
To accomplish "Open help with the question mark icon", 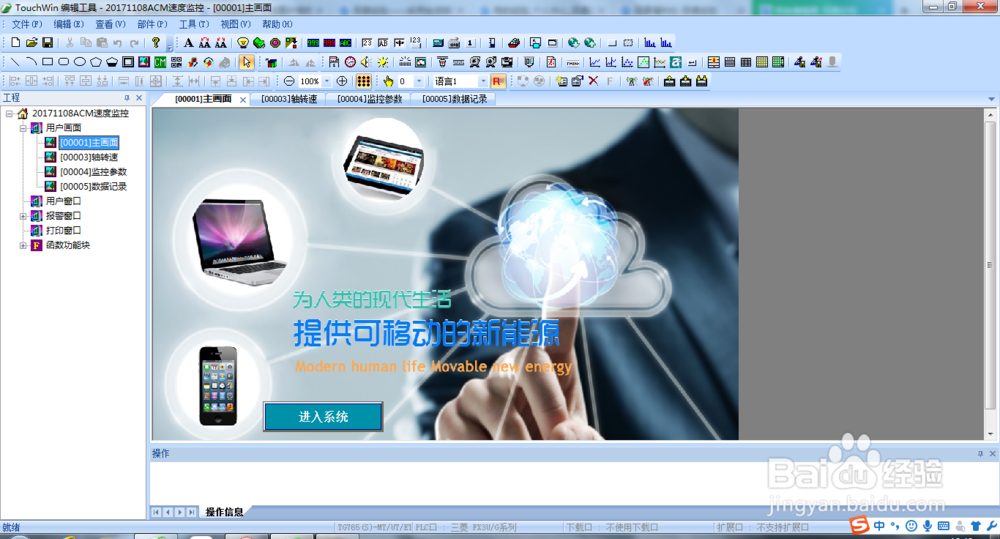I will point(156,43).
